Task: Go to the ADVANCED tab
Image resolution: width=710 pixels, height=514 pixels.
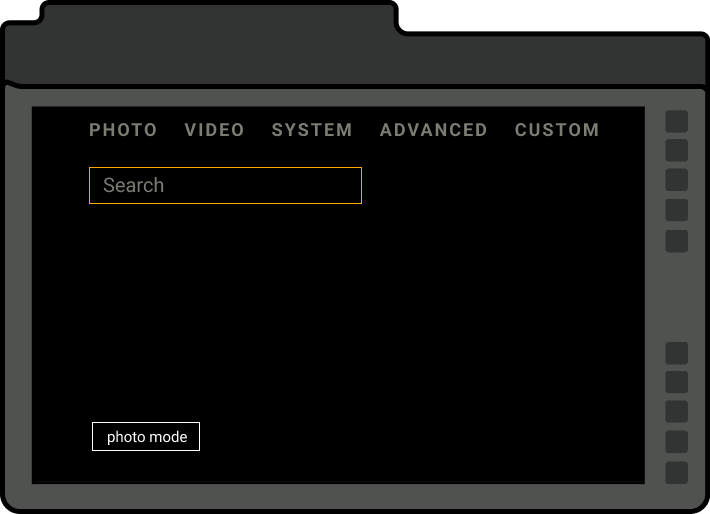Action: [433, 130]
